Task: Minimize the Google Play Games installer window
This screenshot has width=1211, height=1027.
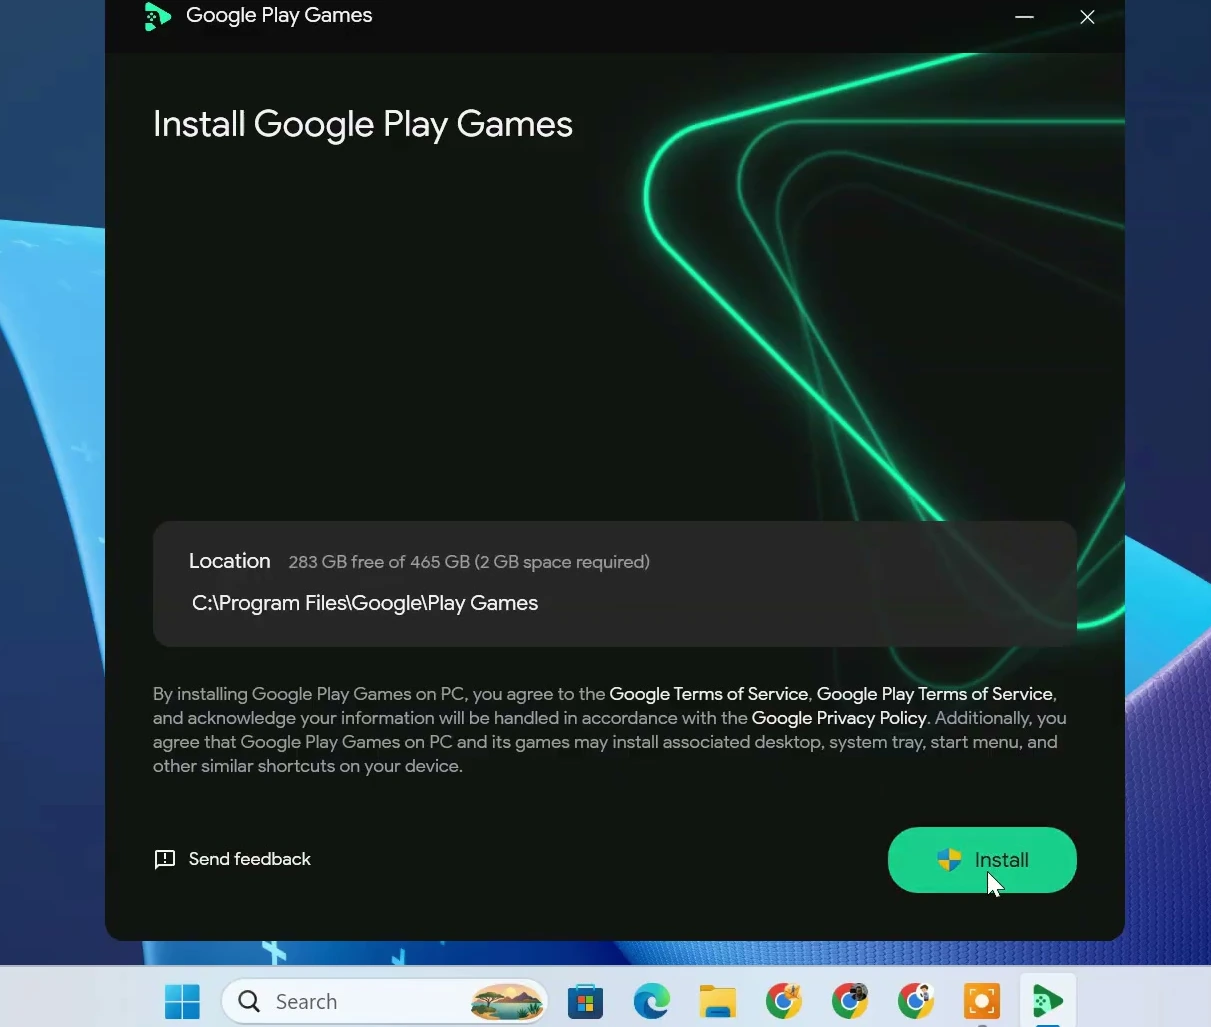Action: (1024, 17)
